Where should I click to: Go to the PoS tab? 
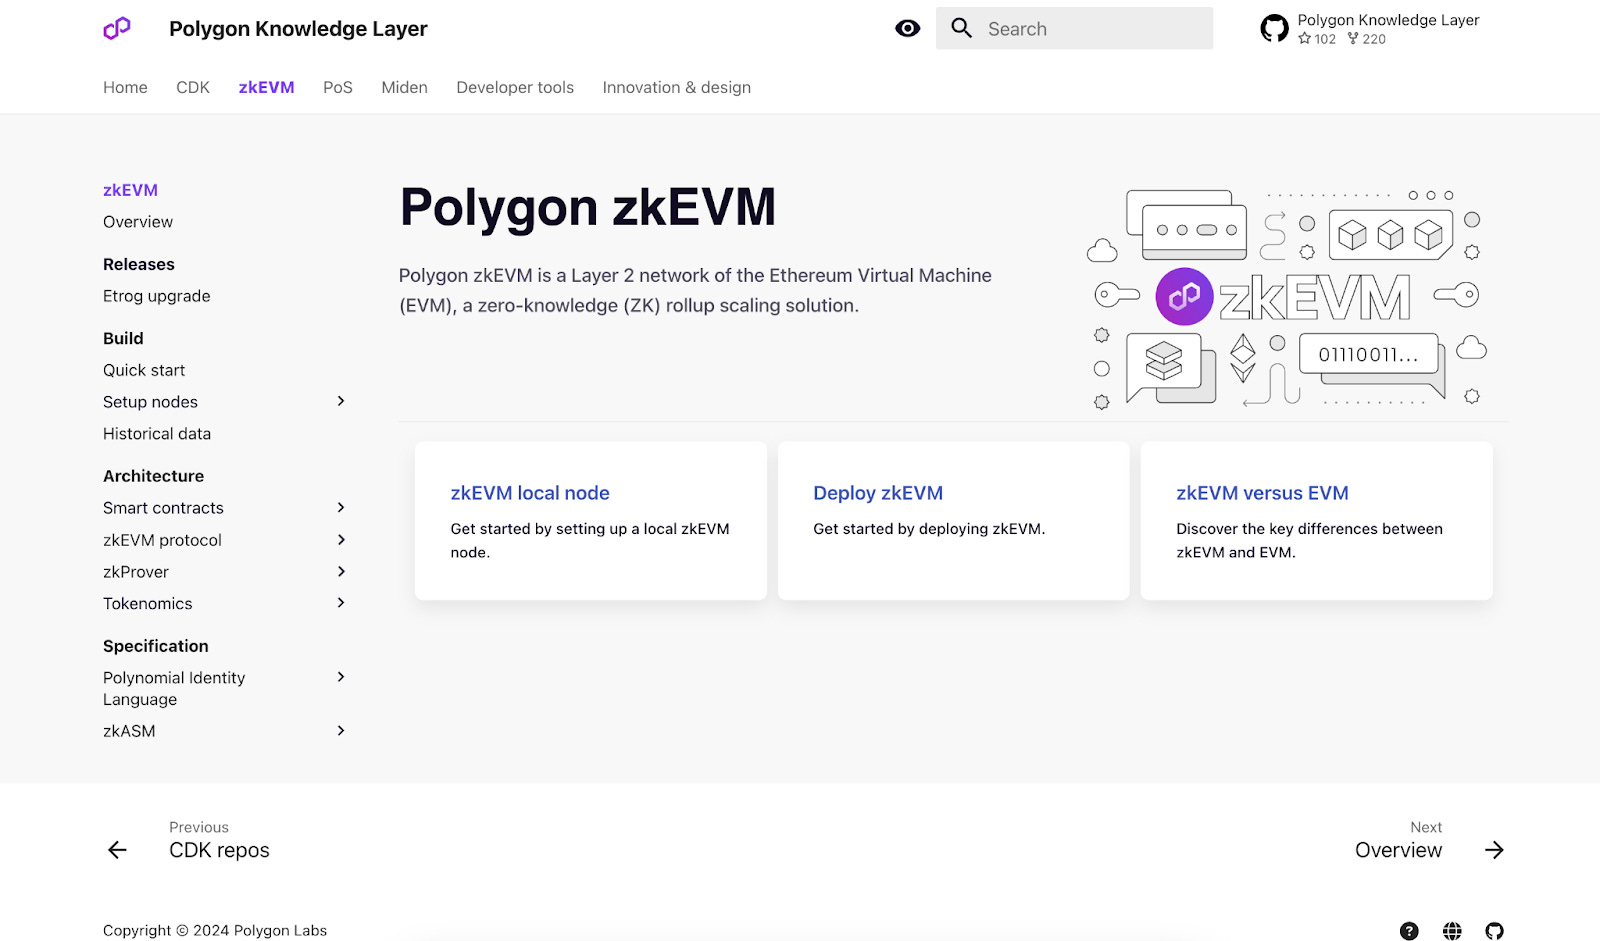point(338,87)
